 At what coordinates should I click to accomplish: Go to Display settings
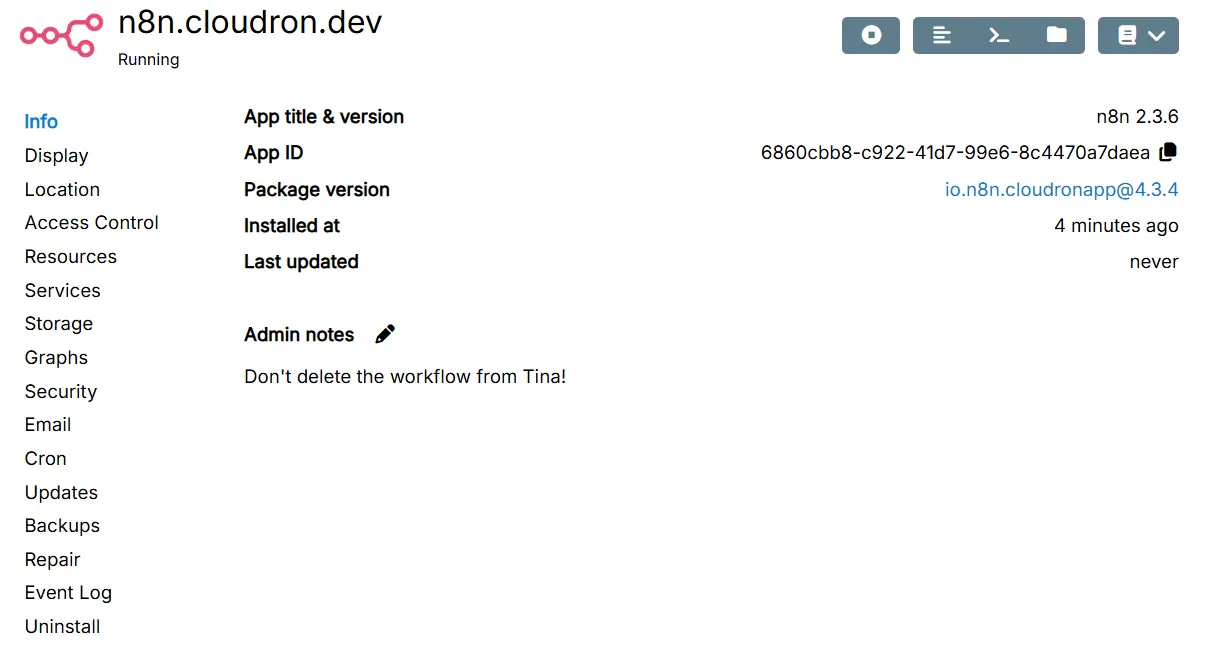pyautogui.click(x=56, y=156)
